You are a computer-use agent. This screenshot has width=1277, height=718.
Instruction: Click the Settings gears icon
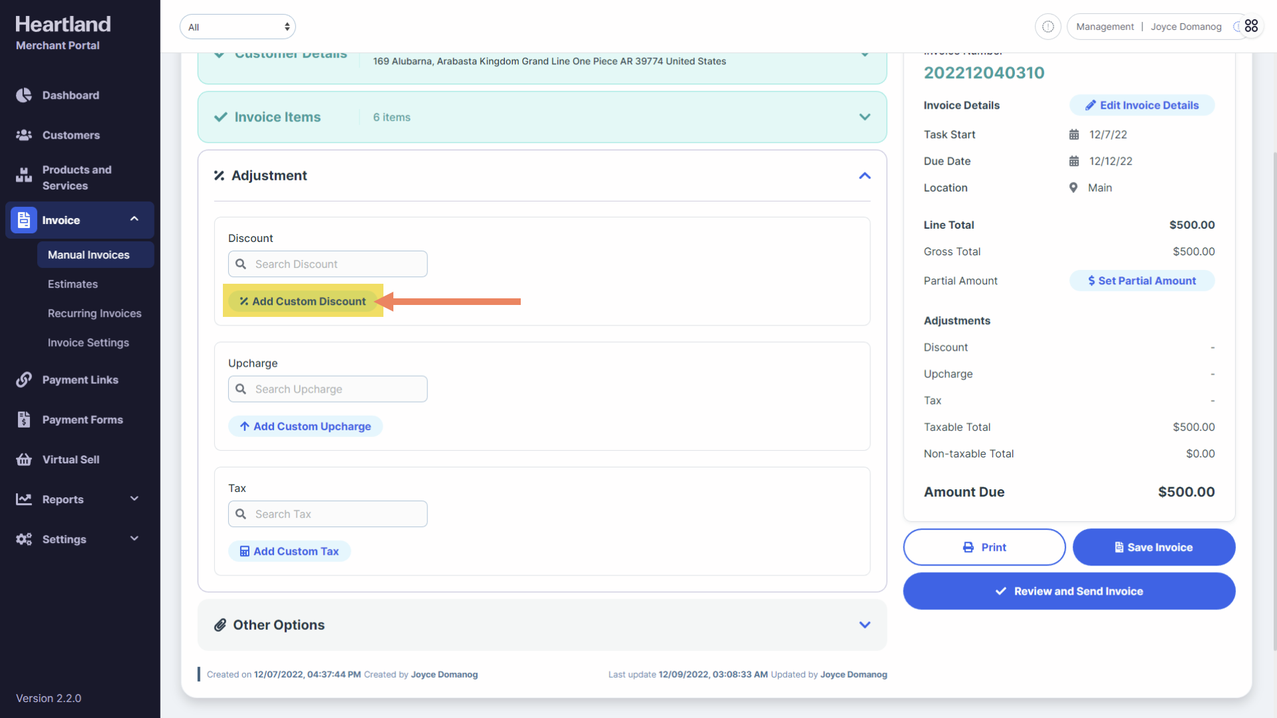(x=24, y=539)
